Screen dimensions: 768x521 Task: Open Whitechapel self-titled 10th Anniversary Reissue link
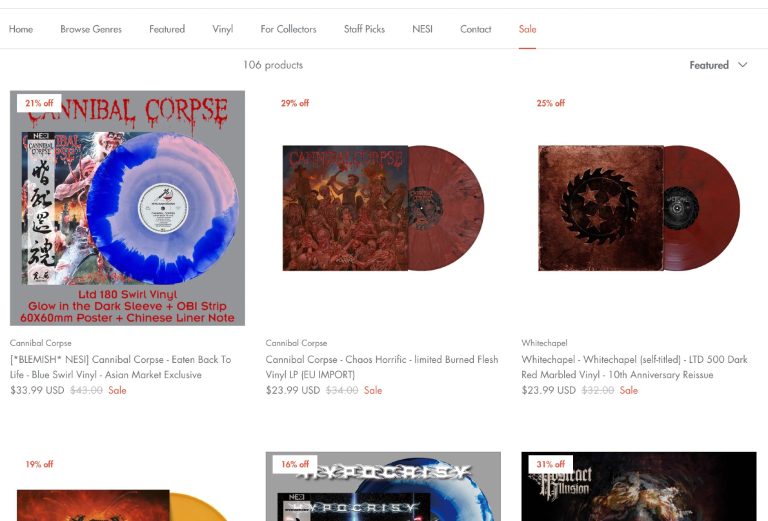coord(634,367)
